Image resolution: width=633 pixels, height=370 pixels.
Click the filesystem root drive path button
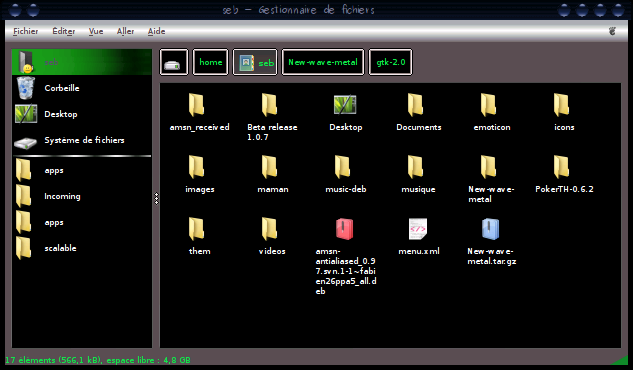pos(174,62)
